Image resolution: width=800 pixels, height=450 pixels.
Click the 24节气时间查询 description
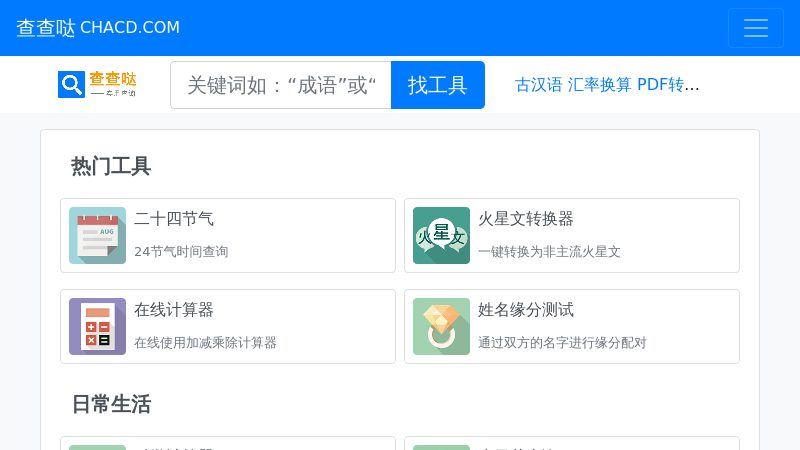[x=181, y=252]
